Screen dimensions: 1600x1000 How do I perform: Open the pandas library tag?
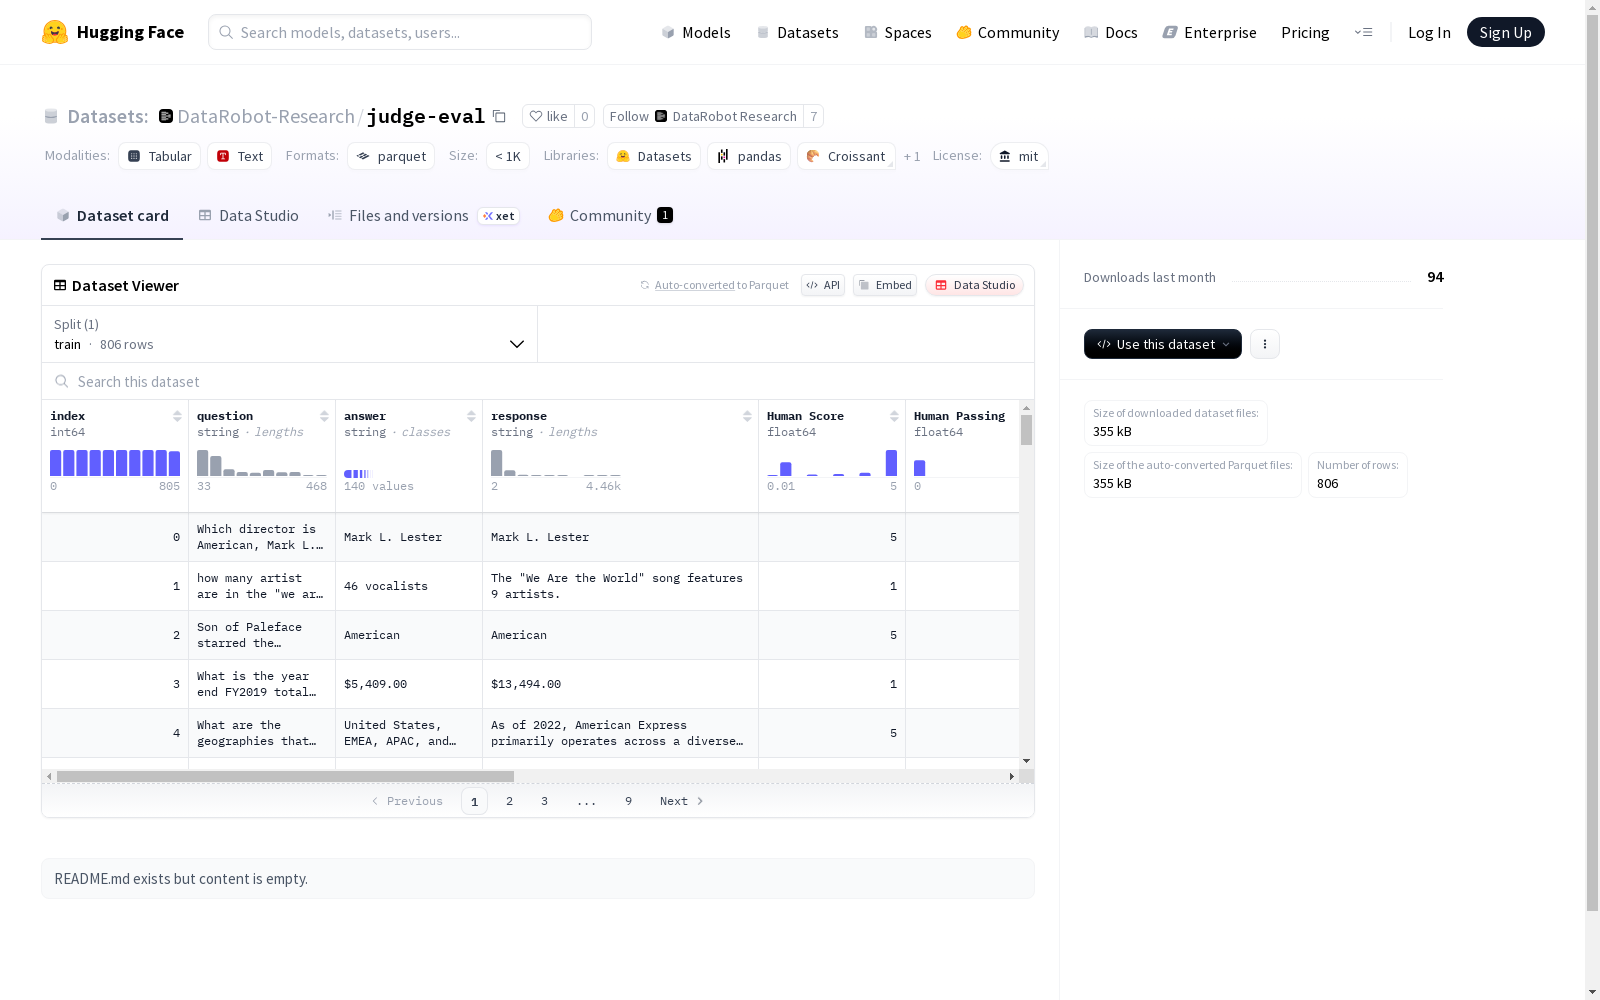pyautogui.click(x=749, y=156)
